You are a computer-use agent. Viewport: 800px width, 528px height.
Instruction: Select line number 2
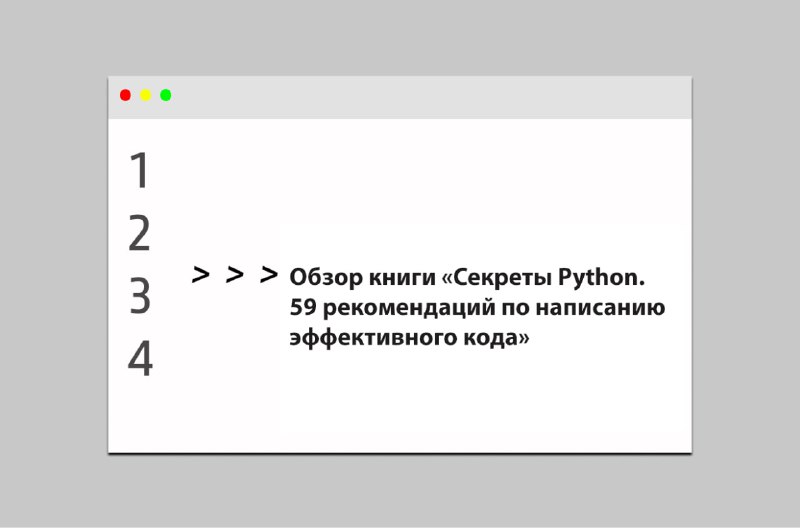[139, 233]
